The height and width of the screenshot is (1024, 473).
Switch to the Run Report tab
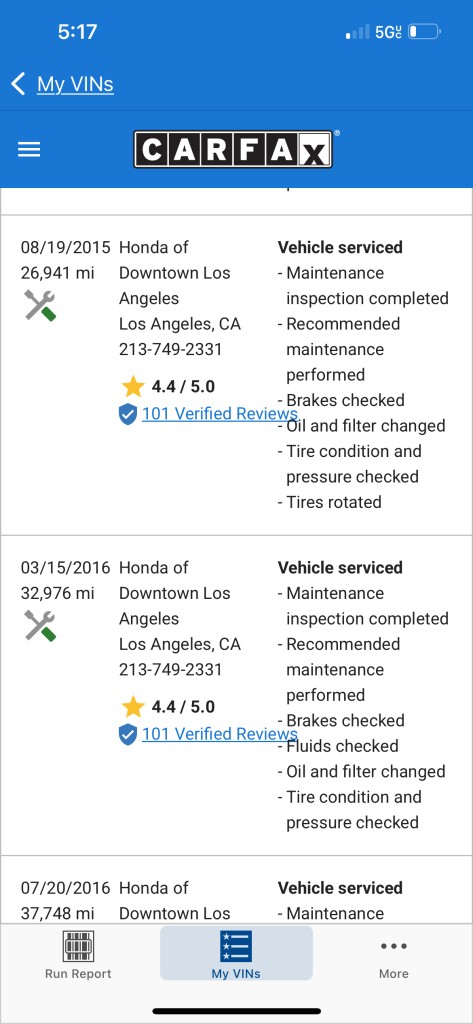[78, 954]
